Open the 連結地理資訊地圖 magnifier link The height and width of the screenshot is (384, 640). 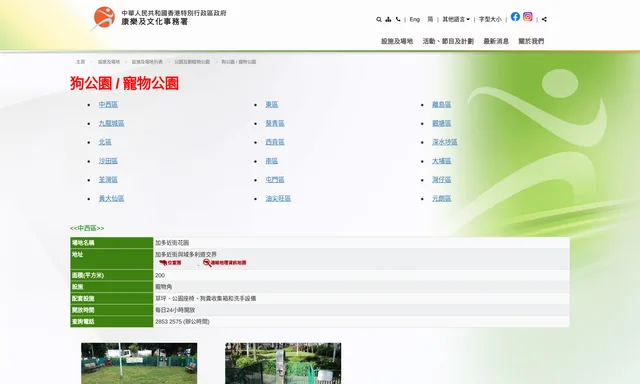pyautogui.click(x=224, y=263)
